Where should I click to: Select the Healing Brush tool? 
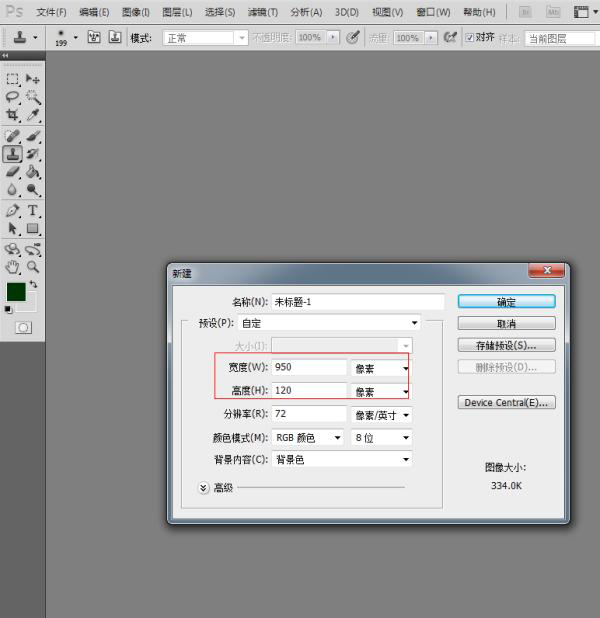[12, 136]
